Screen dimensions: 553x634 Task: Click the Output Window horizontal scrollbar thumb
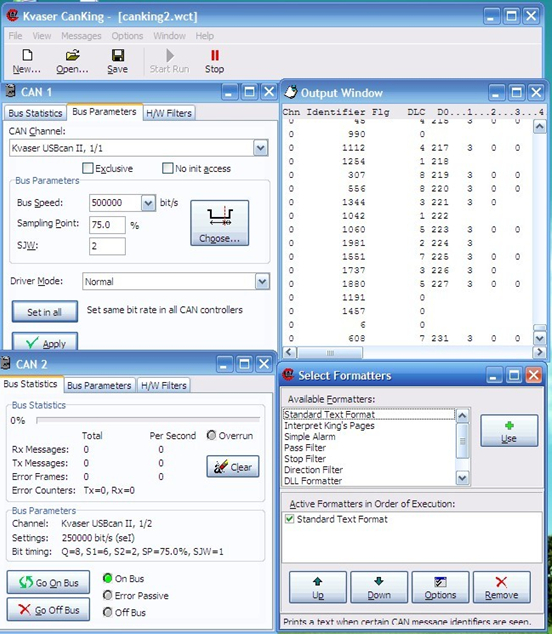coord(330,353)
